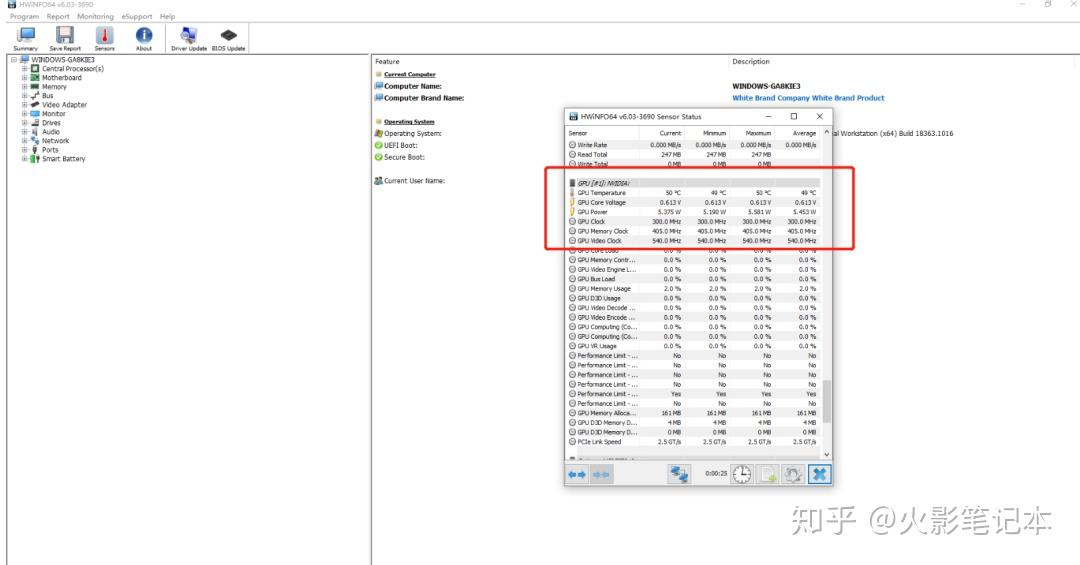
Task: Select Ports in the device tree
Action: pyautogui.click(x=50, y=150)
